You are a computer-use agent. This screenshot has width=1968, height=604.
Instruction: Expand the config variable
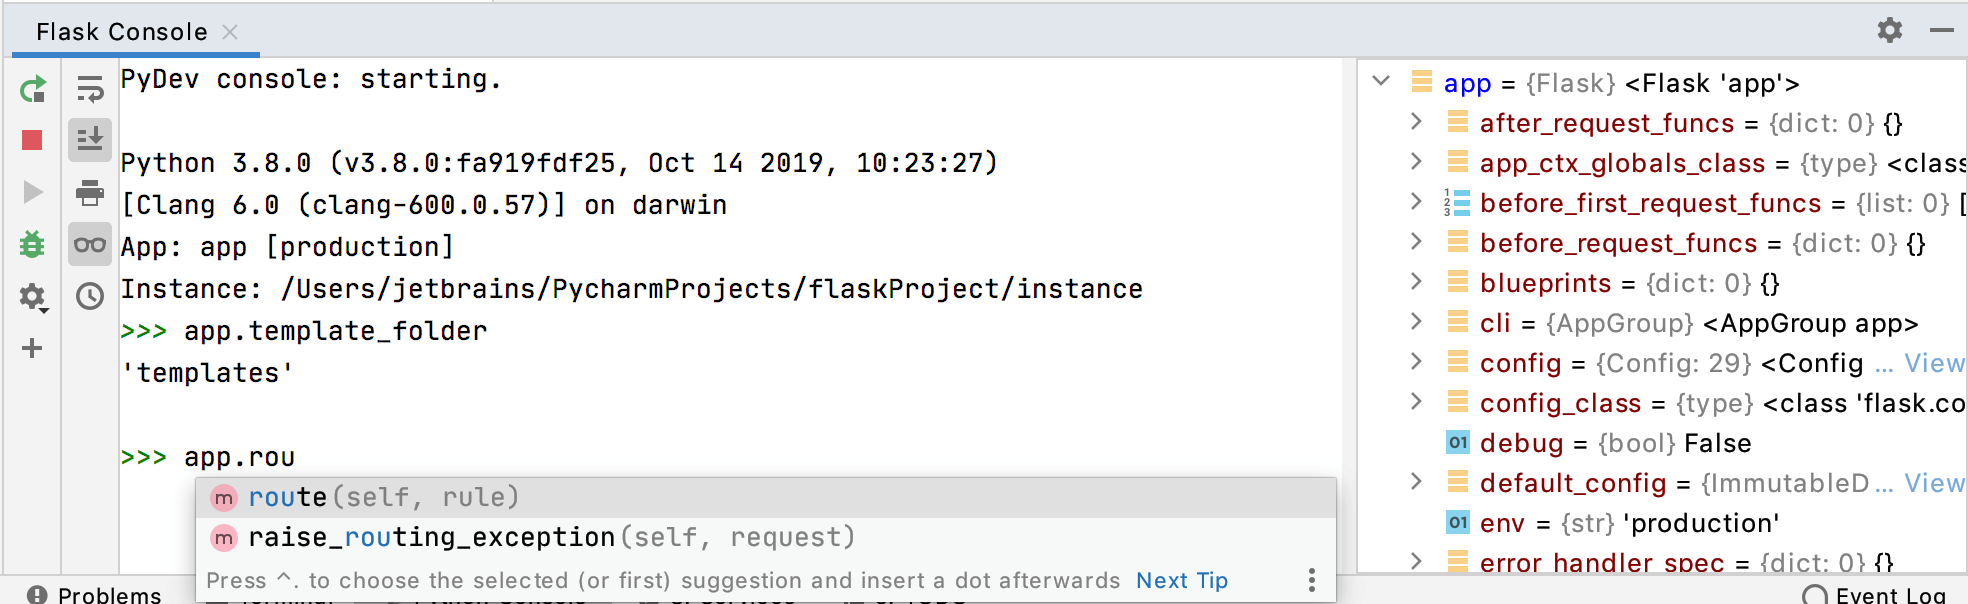[x=1417, y=363]
